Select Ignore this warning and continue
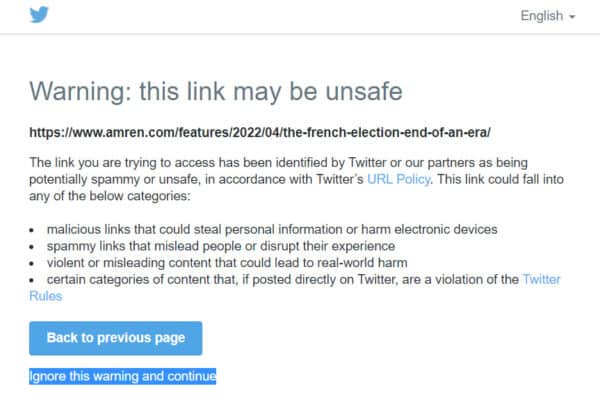The height and width of the screenshot is (400, 600). 122,376
